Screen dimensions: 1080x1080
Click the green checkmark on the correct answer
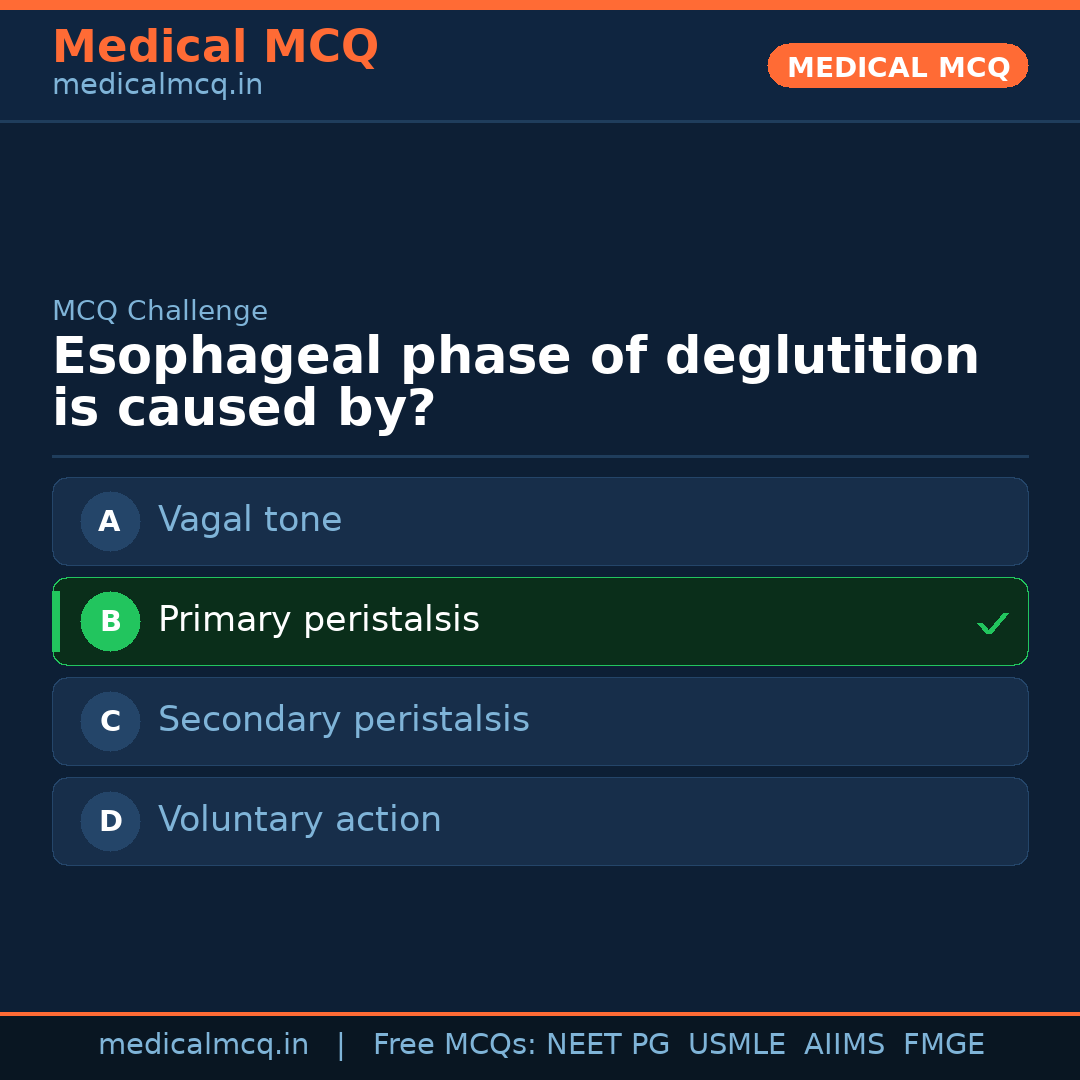tap(992, 623)
